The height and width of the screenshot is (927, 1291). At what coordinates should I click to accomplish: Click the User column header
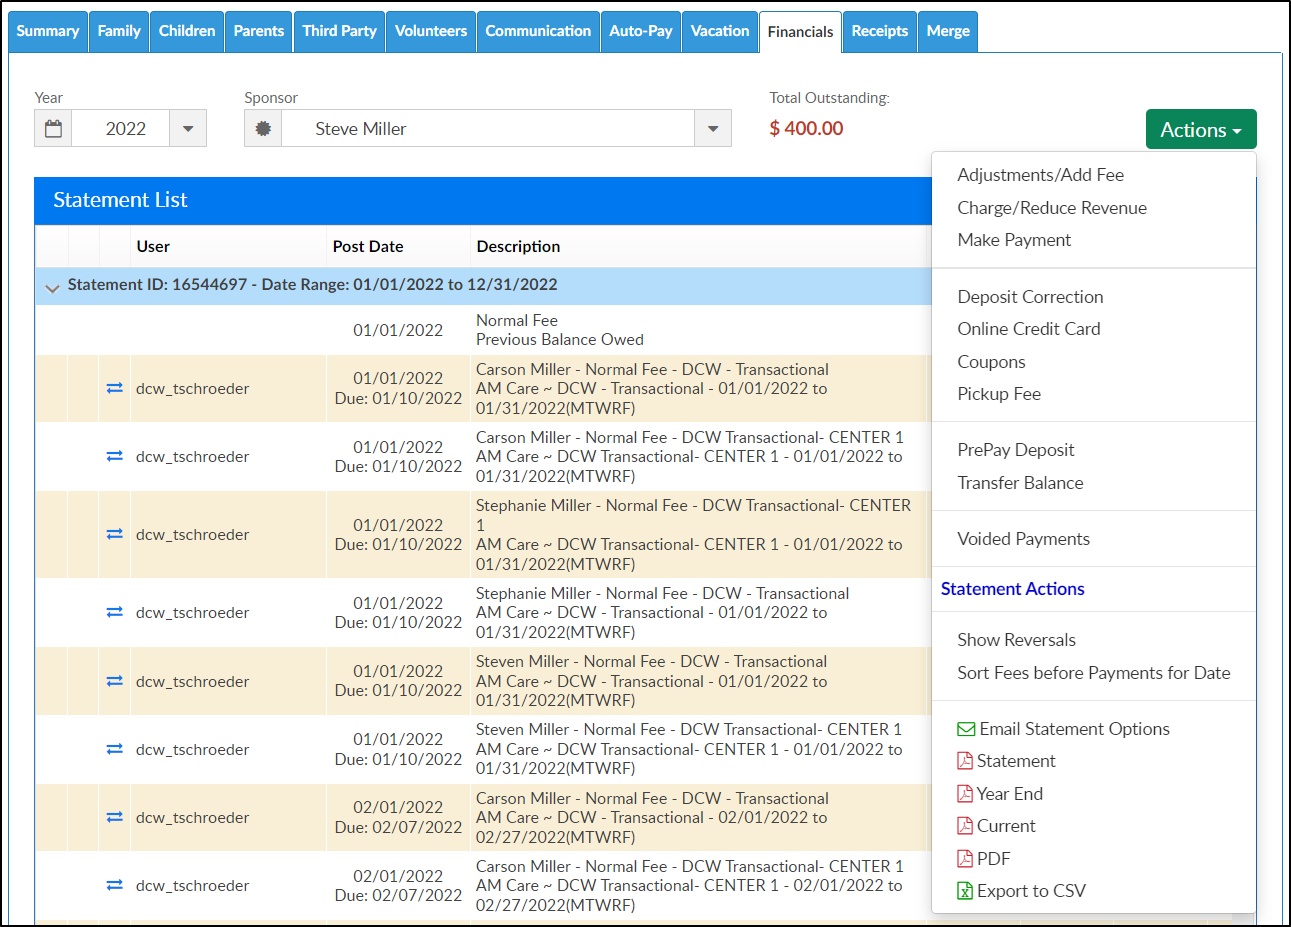[153, 247]
